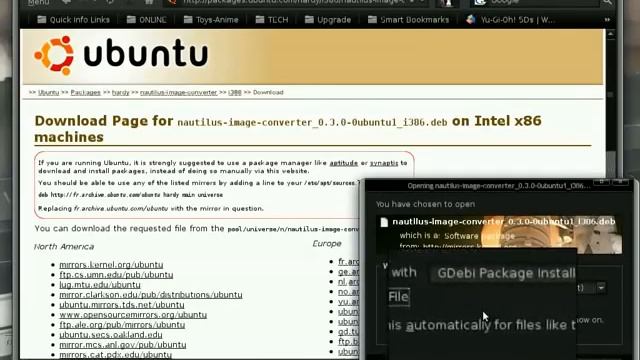640x360 pixels.
Task: Click the scroll-up arrow of the page scrollbar
Action: coord(611,35)
